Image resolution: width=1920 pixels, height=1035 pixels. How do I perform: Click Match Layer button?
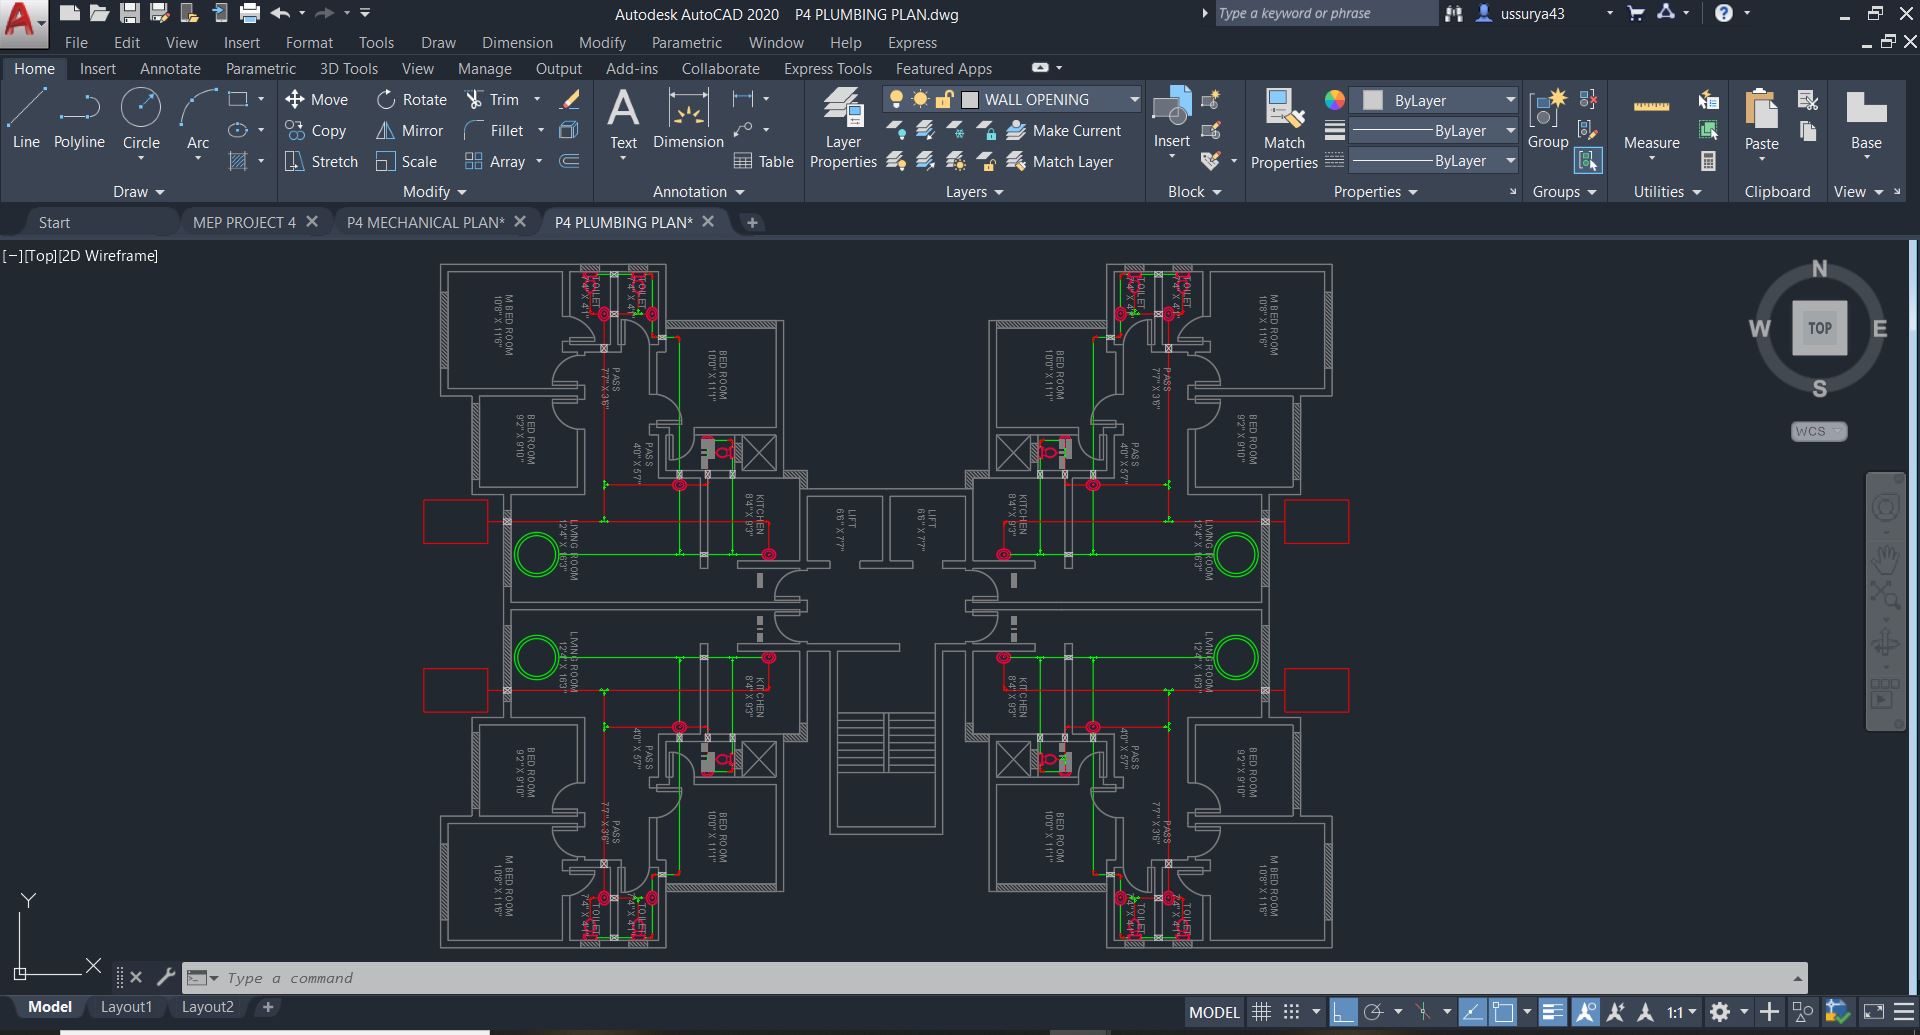point(1060,162)
